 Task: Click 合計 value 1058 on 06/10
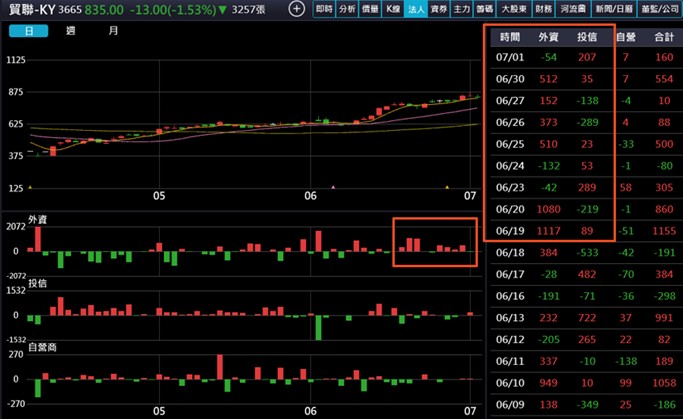pos(664,383)
